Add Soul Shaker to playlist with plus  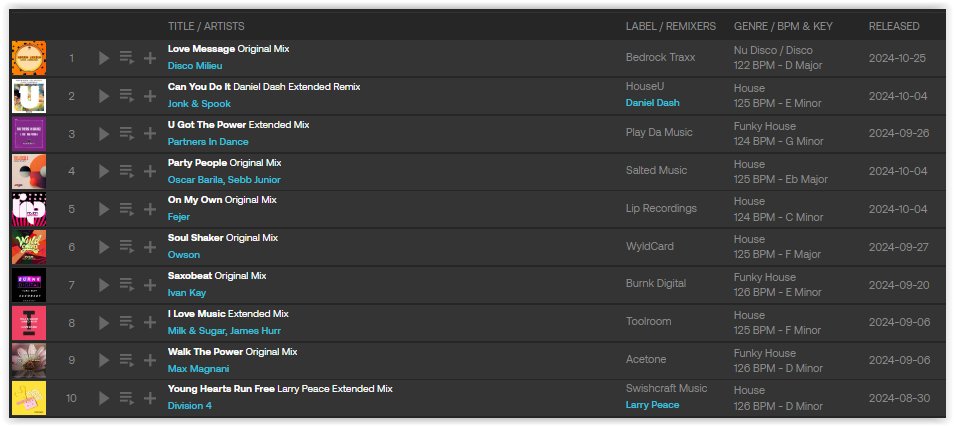150,247
